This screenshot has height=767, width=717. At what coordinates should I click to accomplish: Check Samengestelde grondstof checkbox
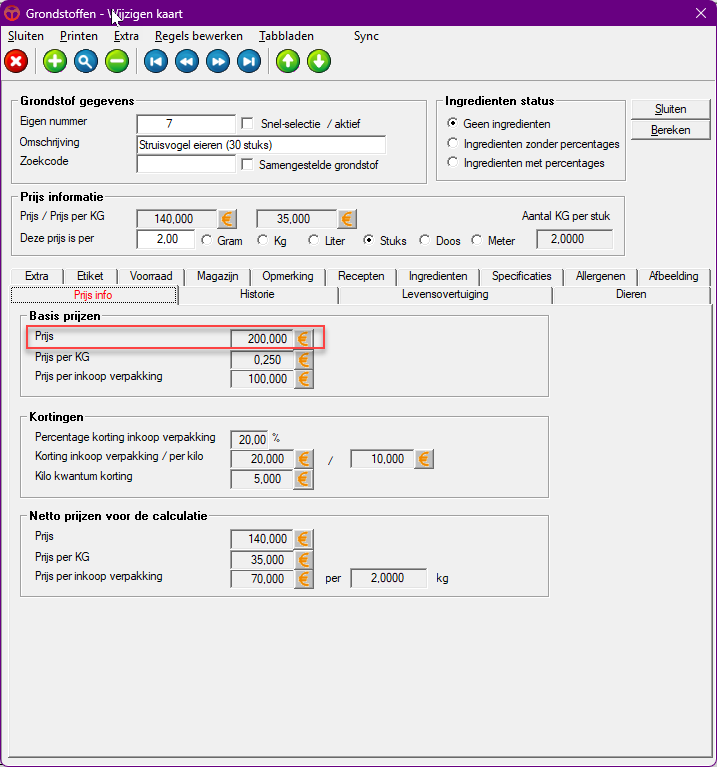tap(247, 164)
